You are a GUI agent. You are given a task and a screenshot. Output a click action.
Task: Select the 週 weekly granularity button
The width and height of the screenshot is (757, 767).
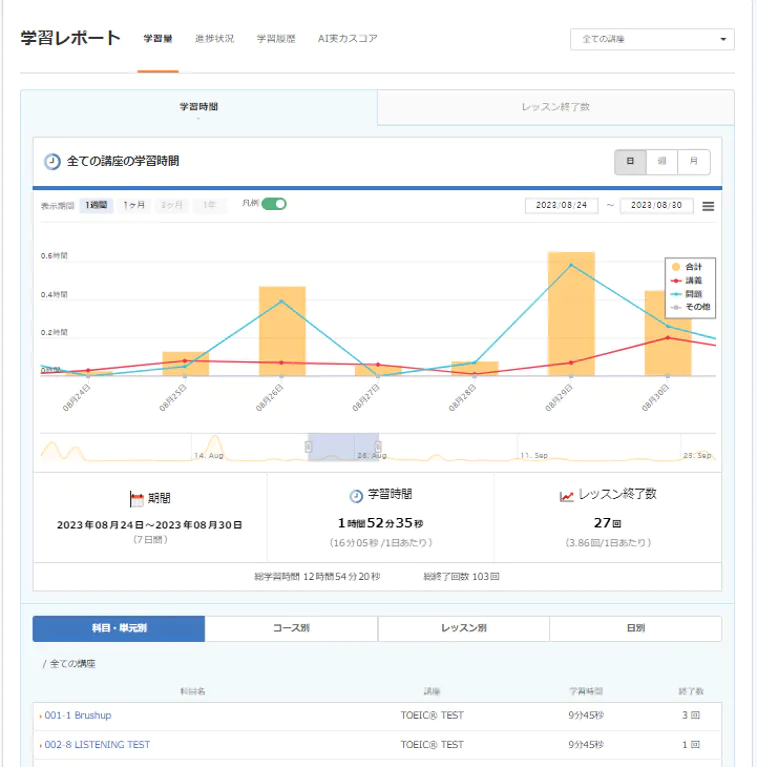pyautogui.click(x=662, y=162)
